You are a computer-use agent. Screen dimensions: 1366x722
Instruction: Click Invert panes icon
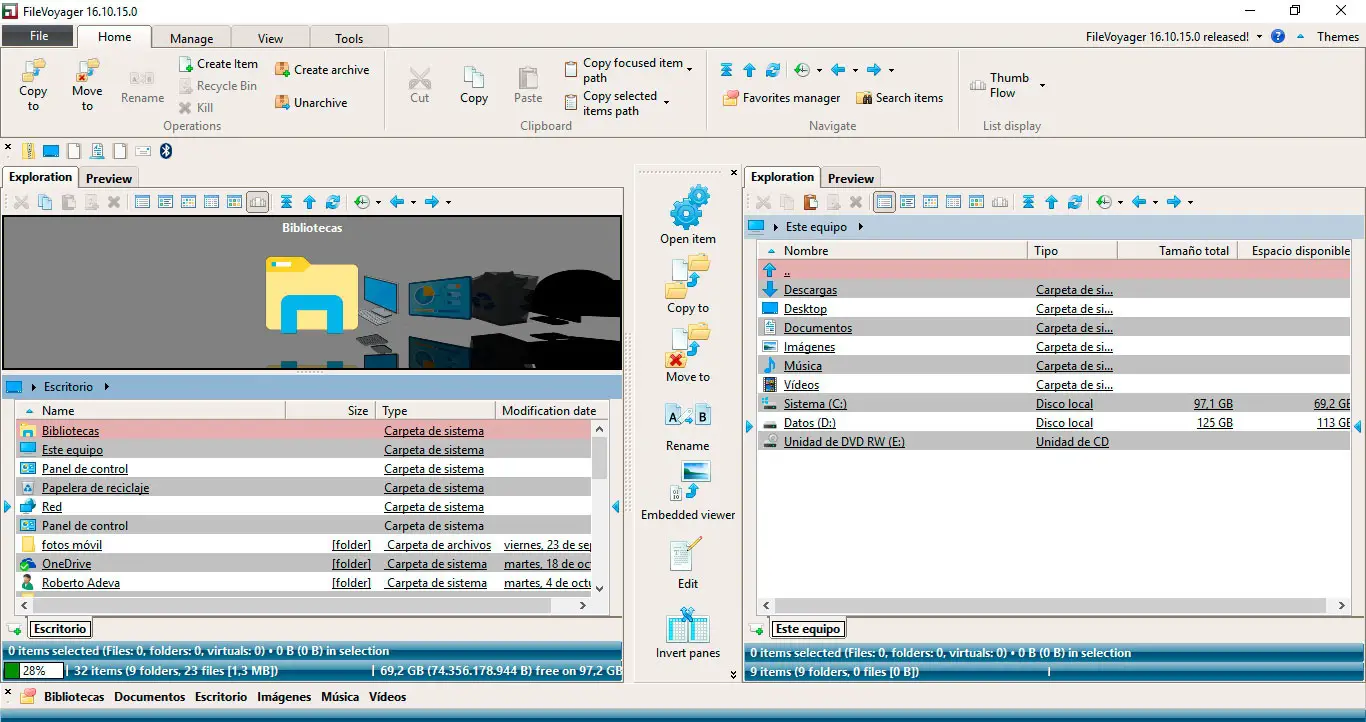(x=688, y=625)
